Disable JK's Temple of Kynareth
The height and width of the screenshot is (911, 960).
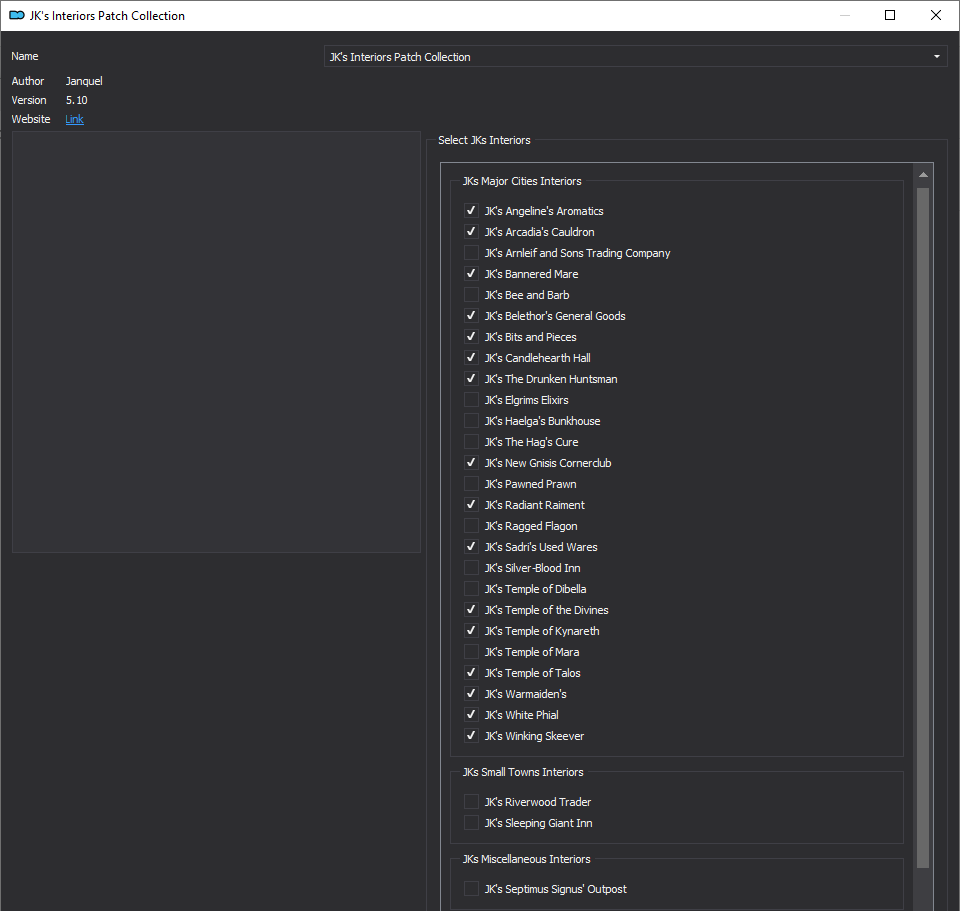point(471,631)
